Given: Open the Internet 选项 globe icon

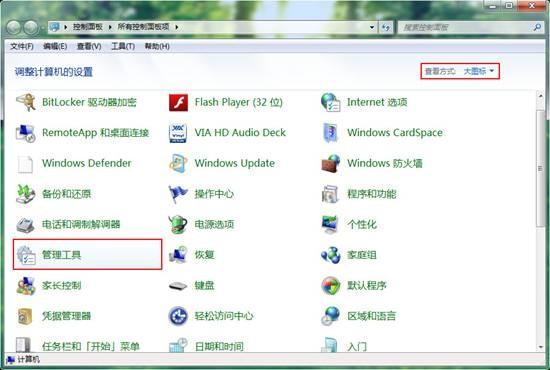Looking at the screenshot, I should click(330, 102).
